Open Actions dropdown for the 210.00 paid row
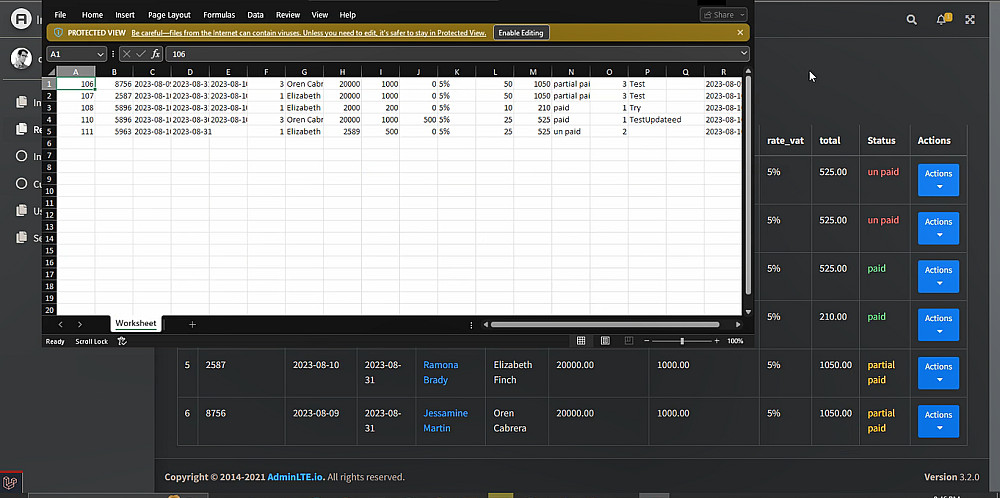Screen dimensions: 1000x498 [938, 325]
